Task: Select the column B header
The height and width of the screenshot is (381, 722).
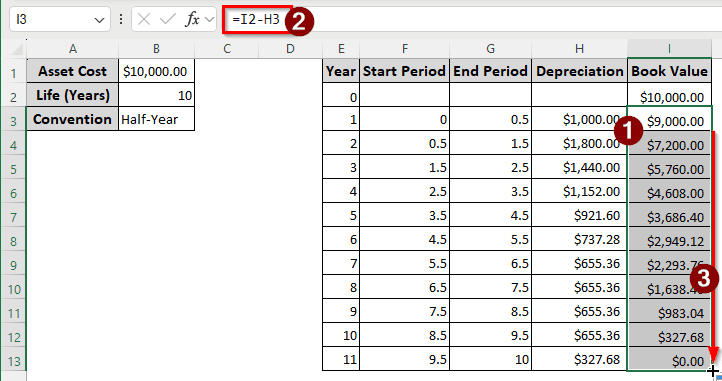Action: (157, 49)
